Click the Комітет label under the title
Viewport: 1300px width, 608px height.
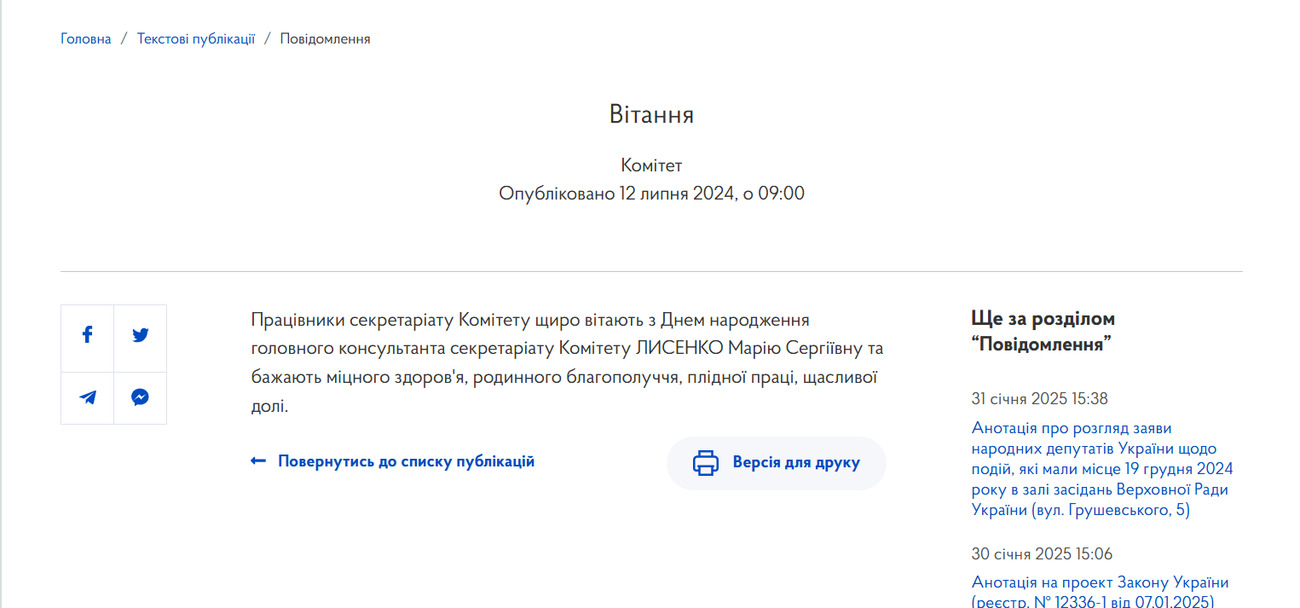651,166
